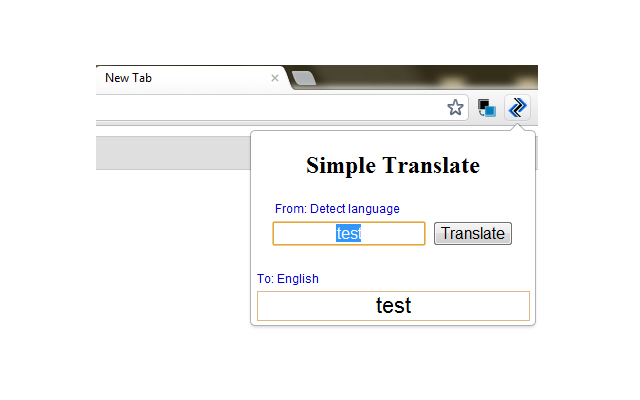Change target via 'To: English' link

[288, 279]
